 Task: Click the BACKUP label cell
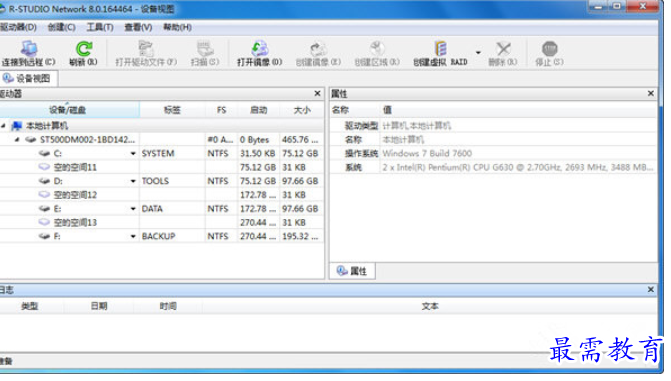tap(159, 236)
